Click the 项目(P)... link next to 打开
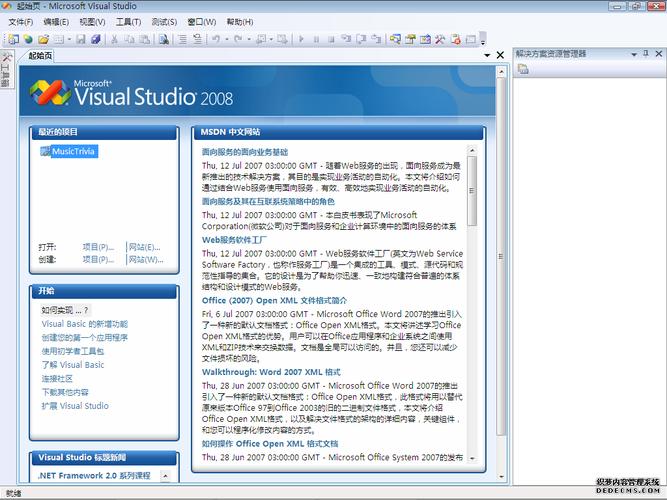This screenshot has height=500, width=667. 98,247
